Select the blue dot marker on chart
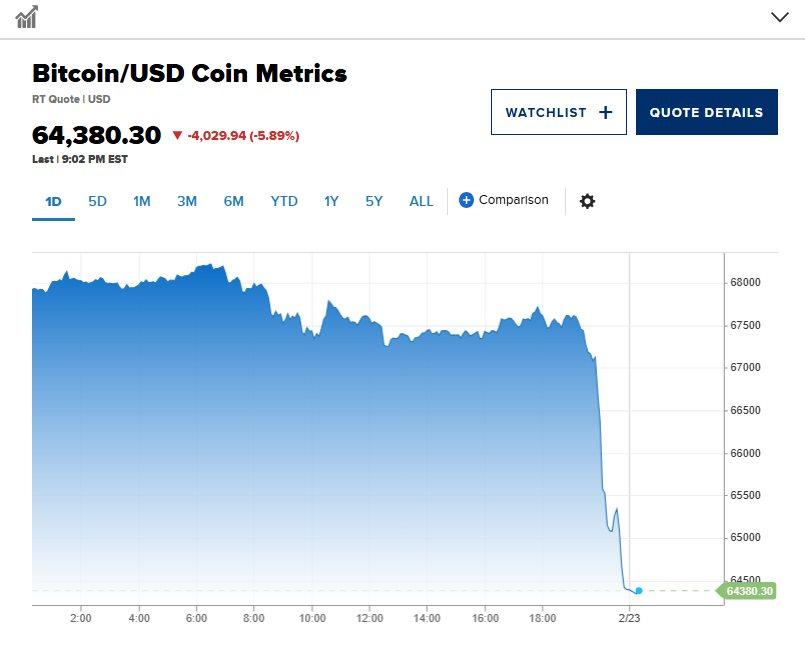 coord(638,591)
